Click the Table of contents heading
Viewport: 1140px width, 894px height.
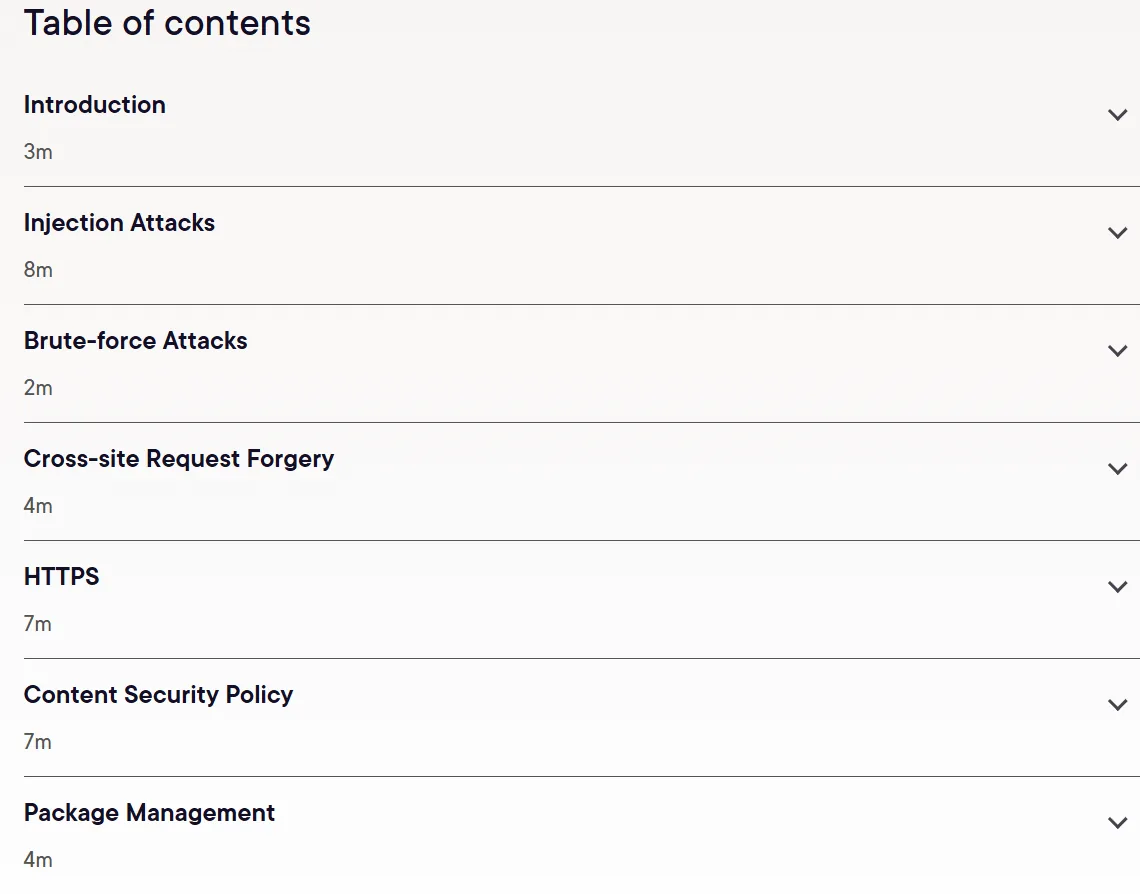(167, 23)
